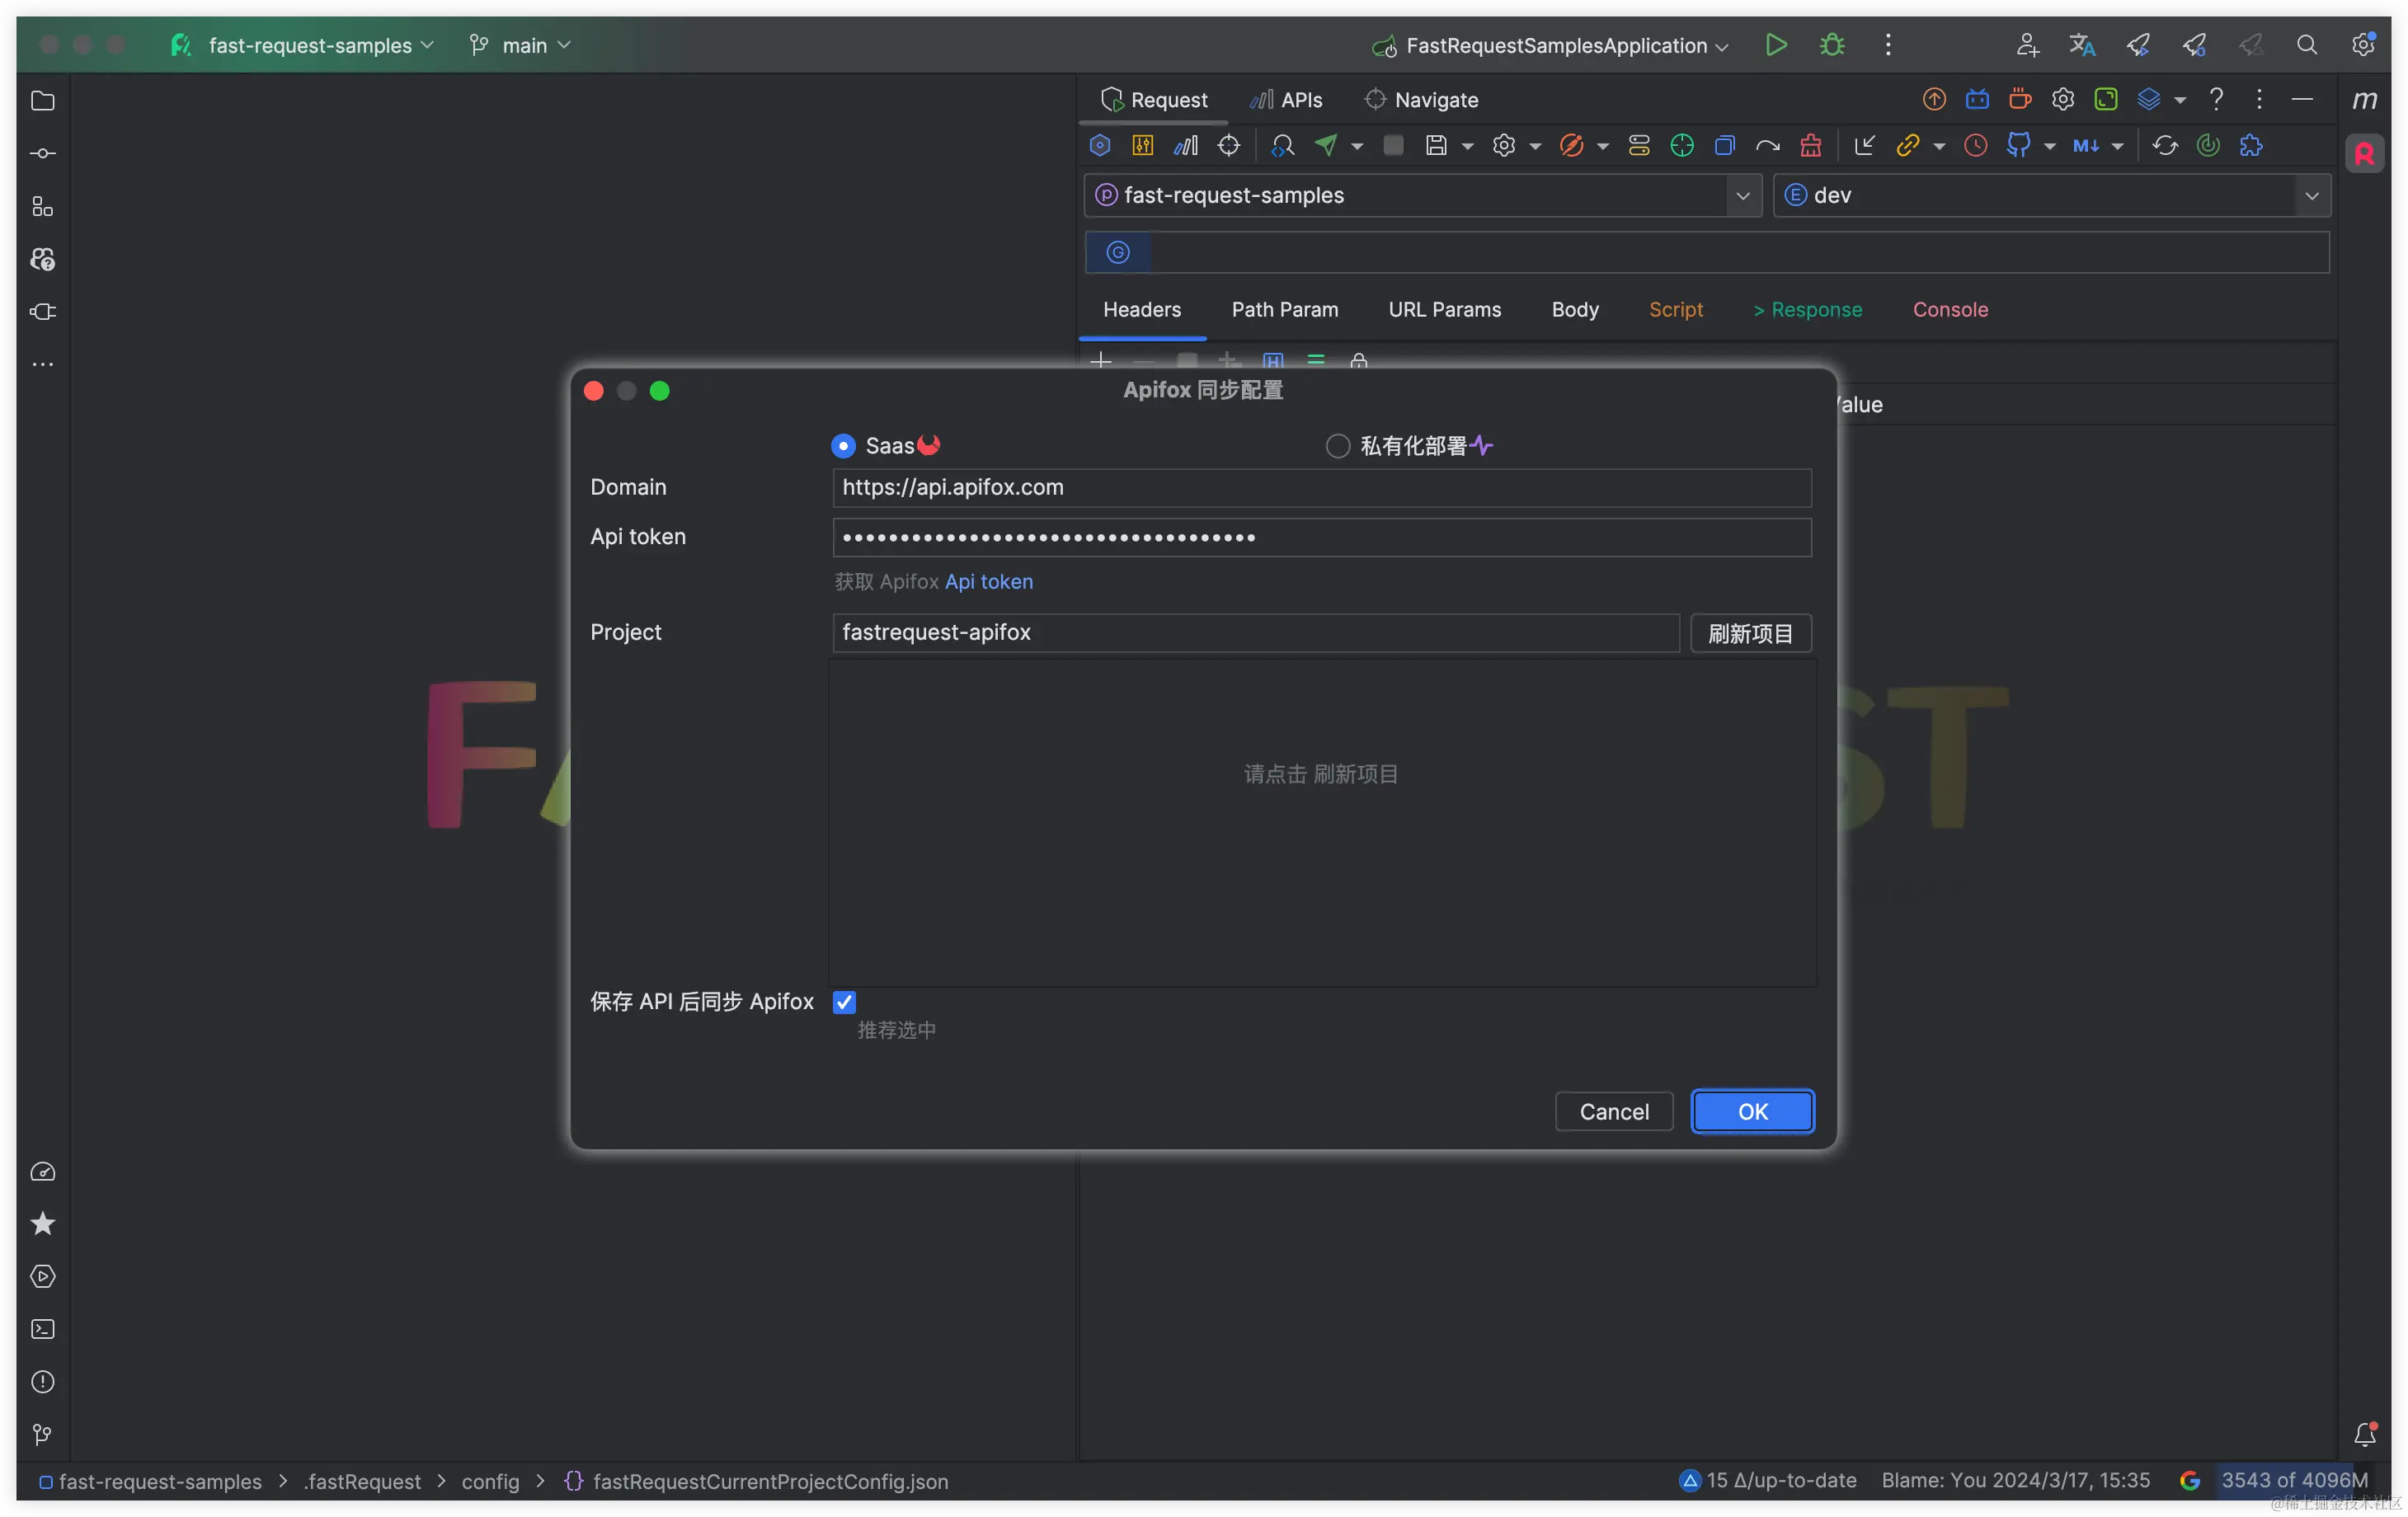Click the 刷新项目 button
The width and height of the screenshot is (2408, 1517).
pos(1749,633)
